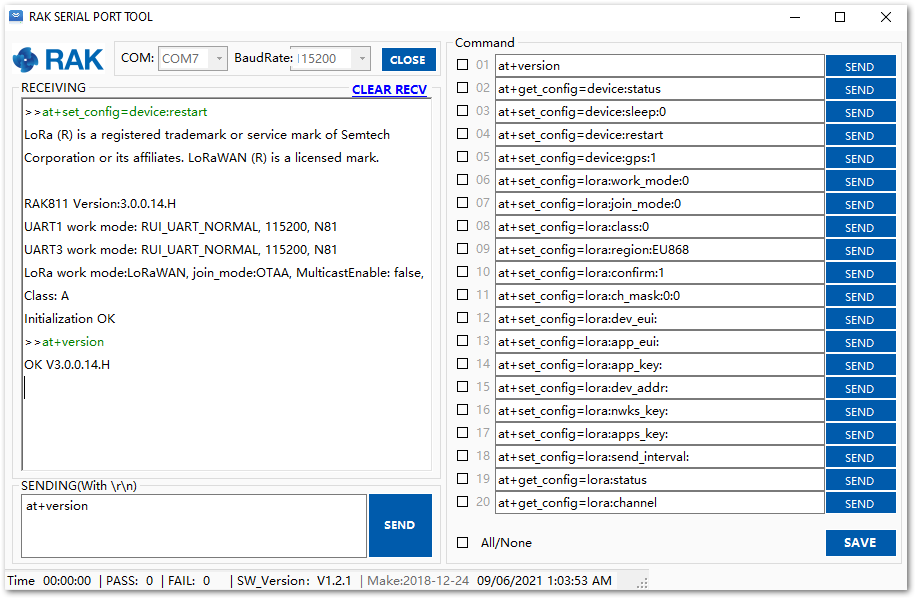Image resolution: width=916 pixels, height=599 pixels.
Task: Send command 01 at+version
Action: tap(861, 67)
